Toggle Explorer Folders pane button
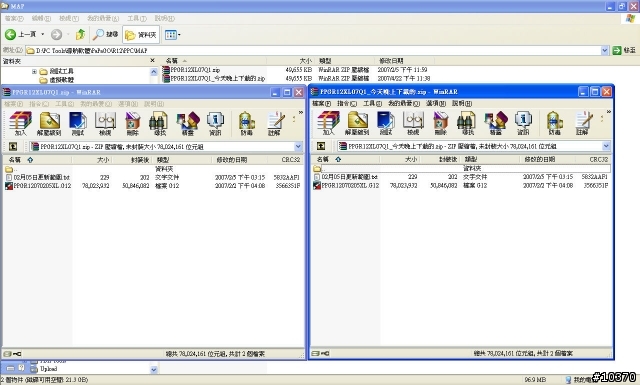The width and height of the screenshot is (640, 385). point(141,35)
